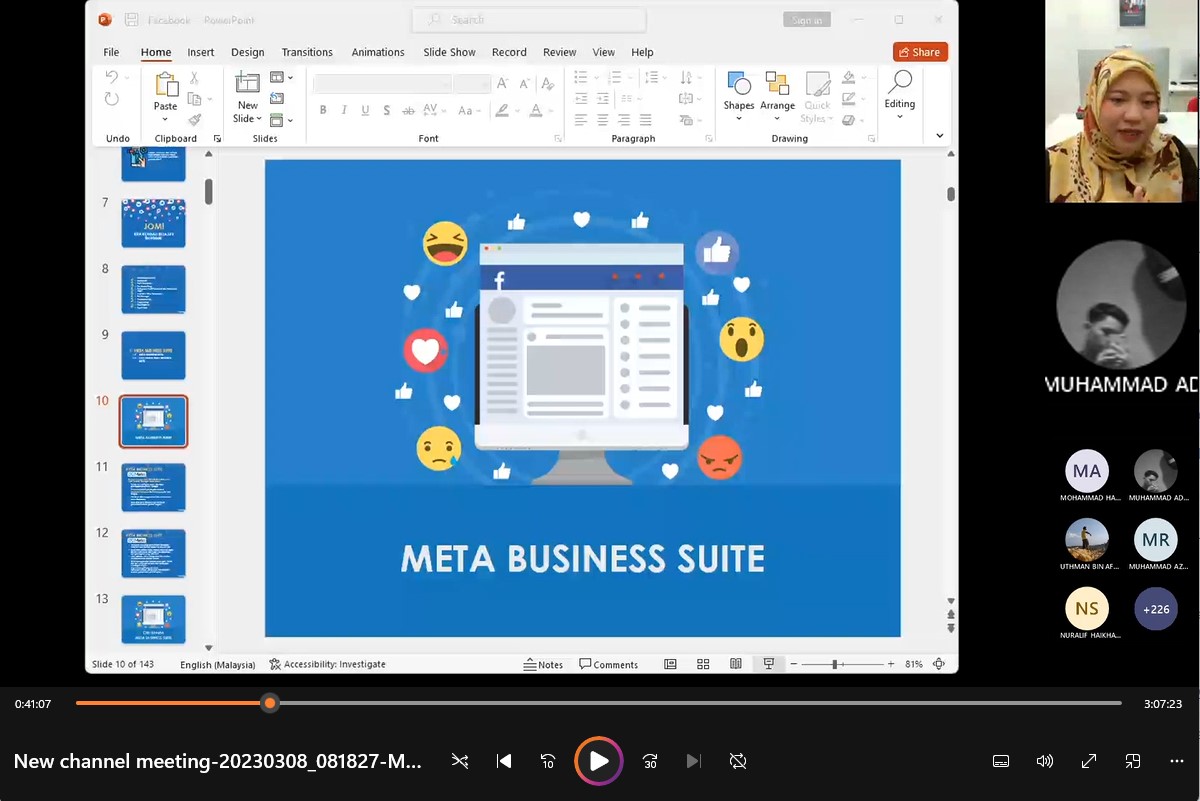Switch to the Transitions tab
The image size is (1200, 801).
click(x=307, y=52)
